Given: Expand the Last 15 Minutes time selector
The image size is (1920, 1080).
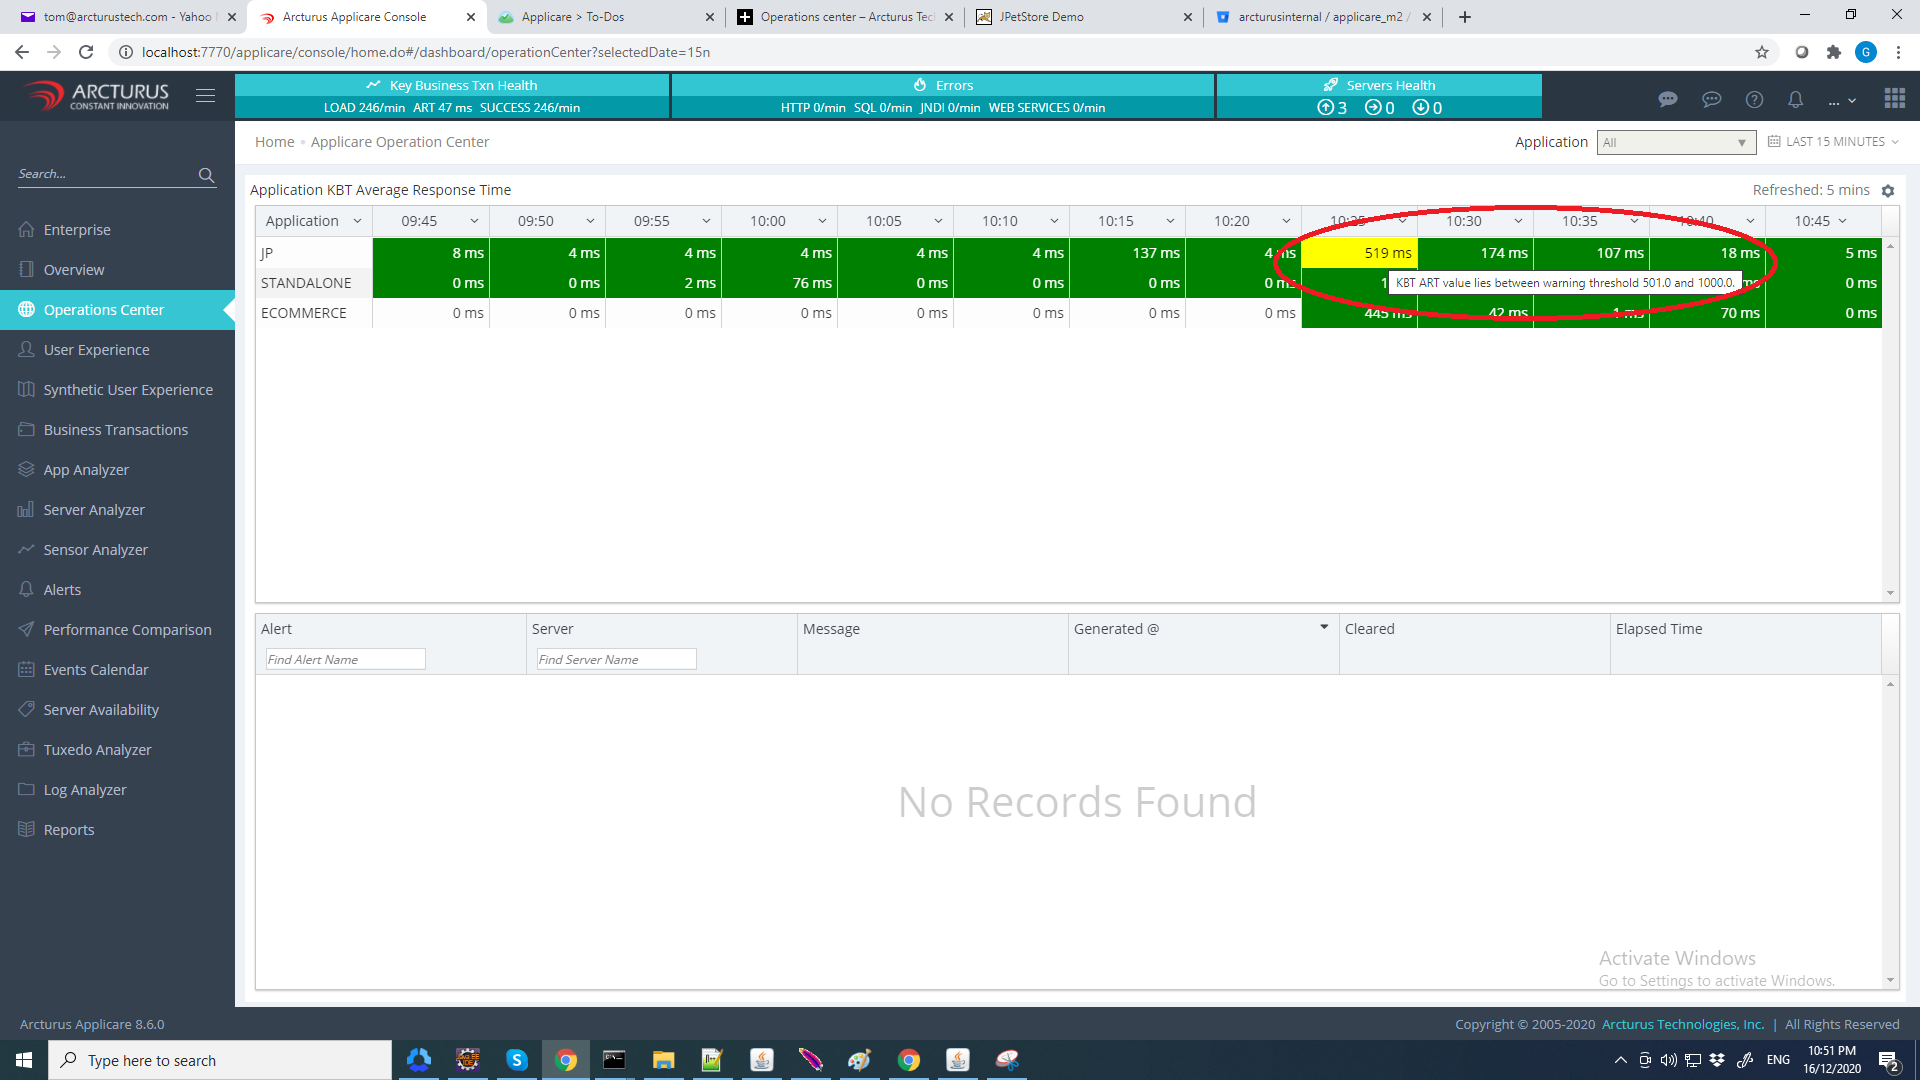Looking at the screenshot, I should coord(1834,142).
